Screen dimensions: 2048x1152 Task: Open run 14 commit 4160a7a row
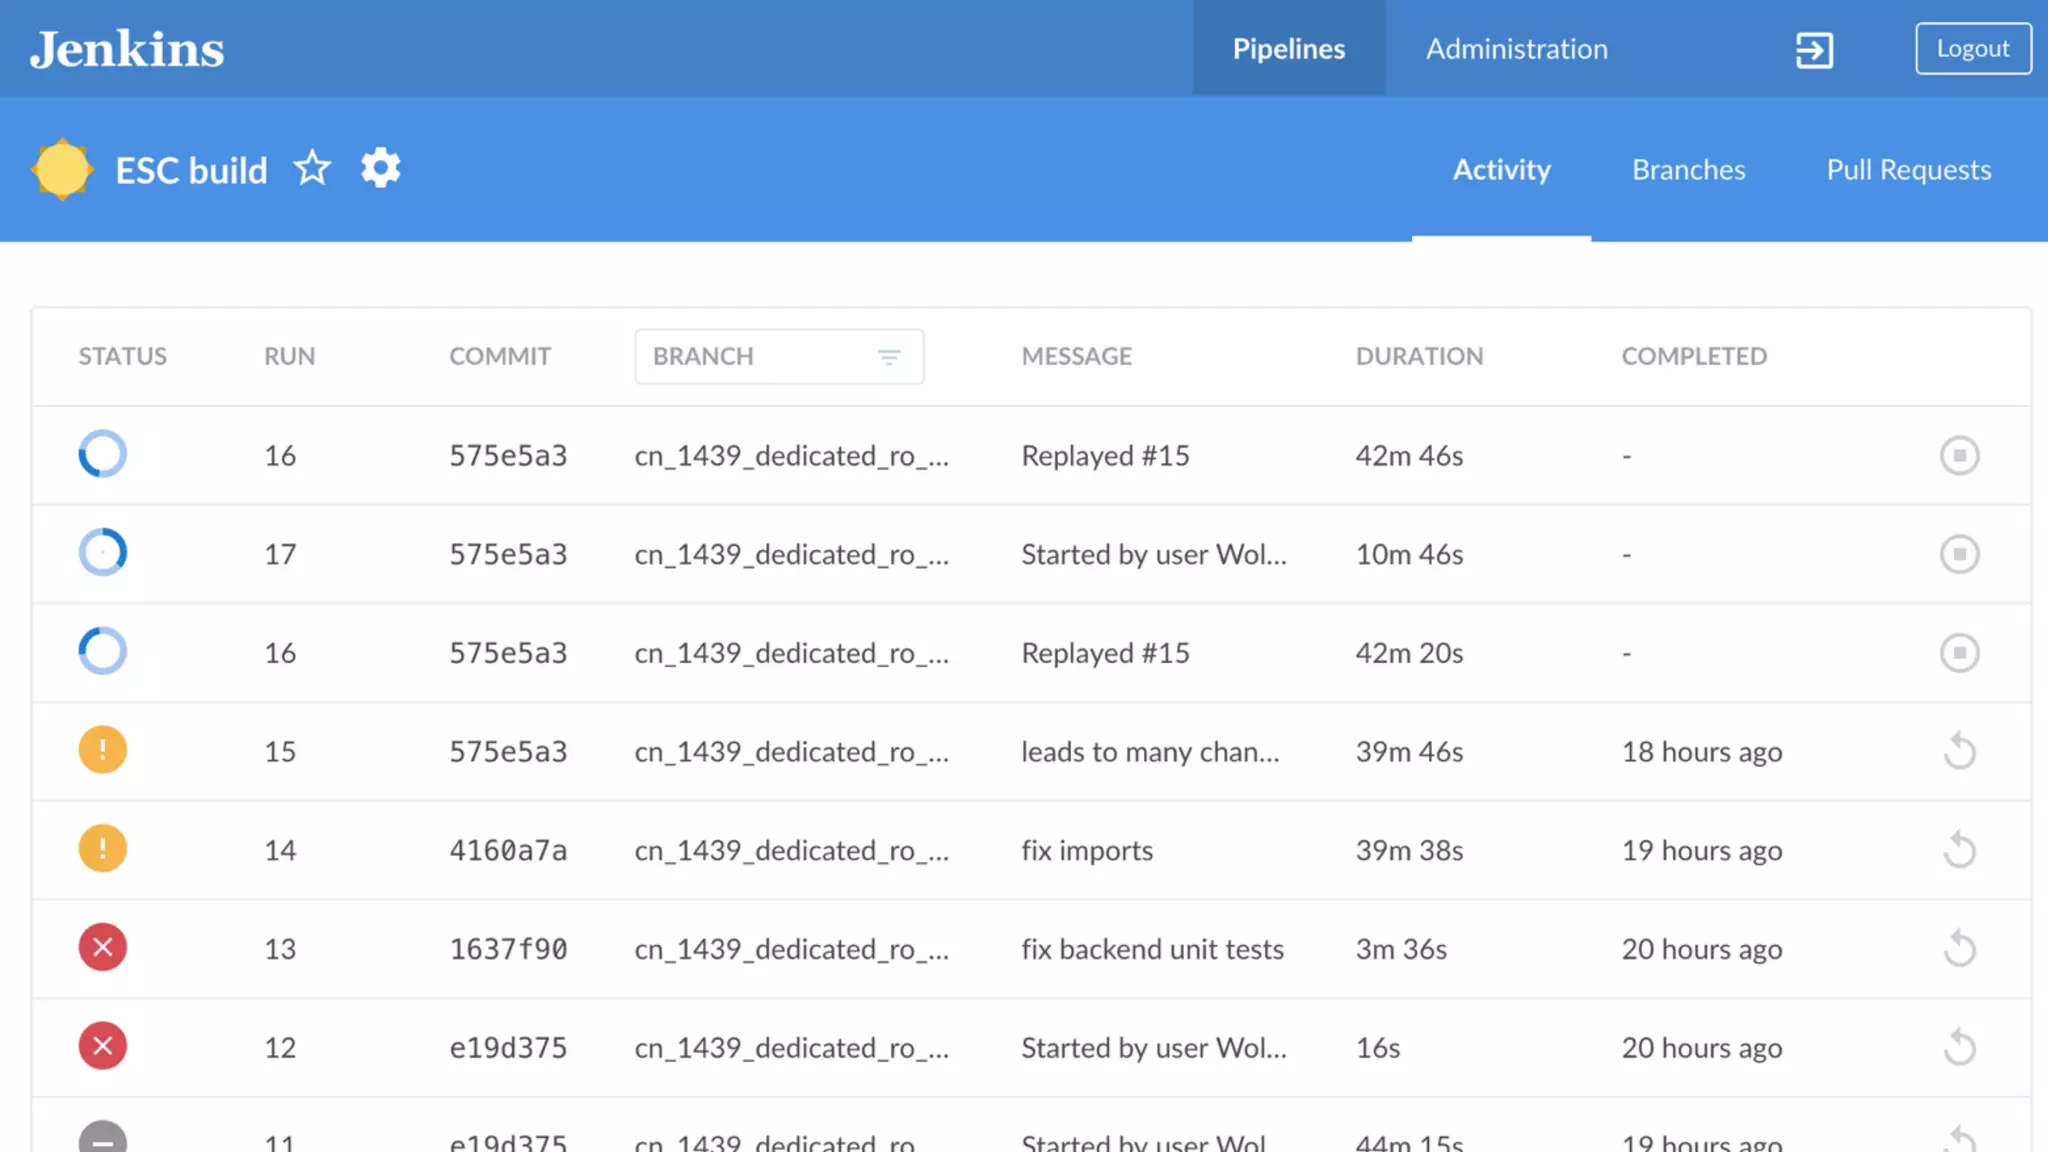[508, 850]
